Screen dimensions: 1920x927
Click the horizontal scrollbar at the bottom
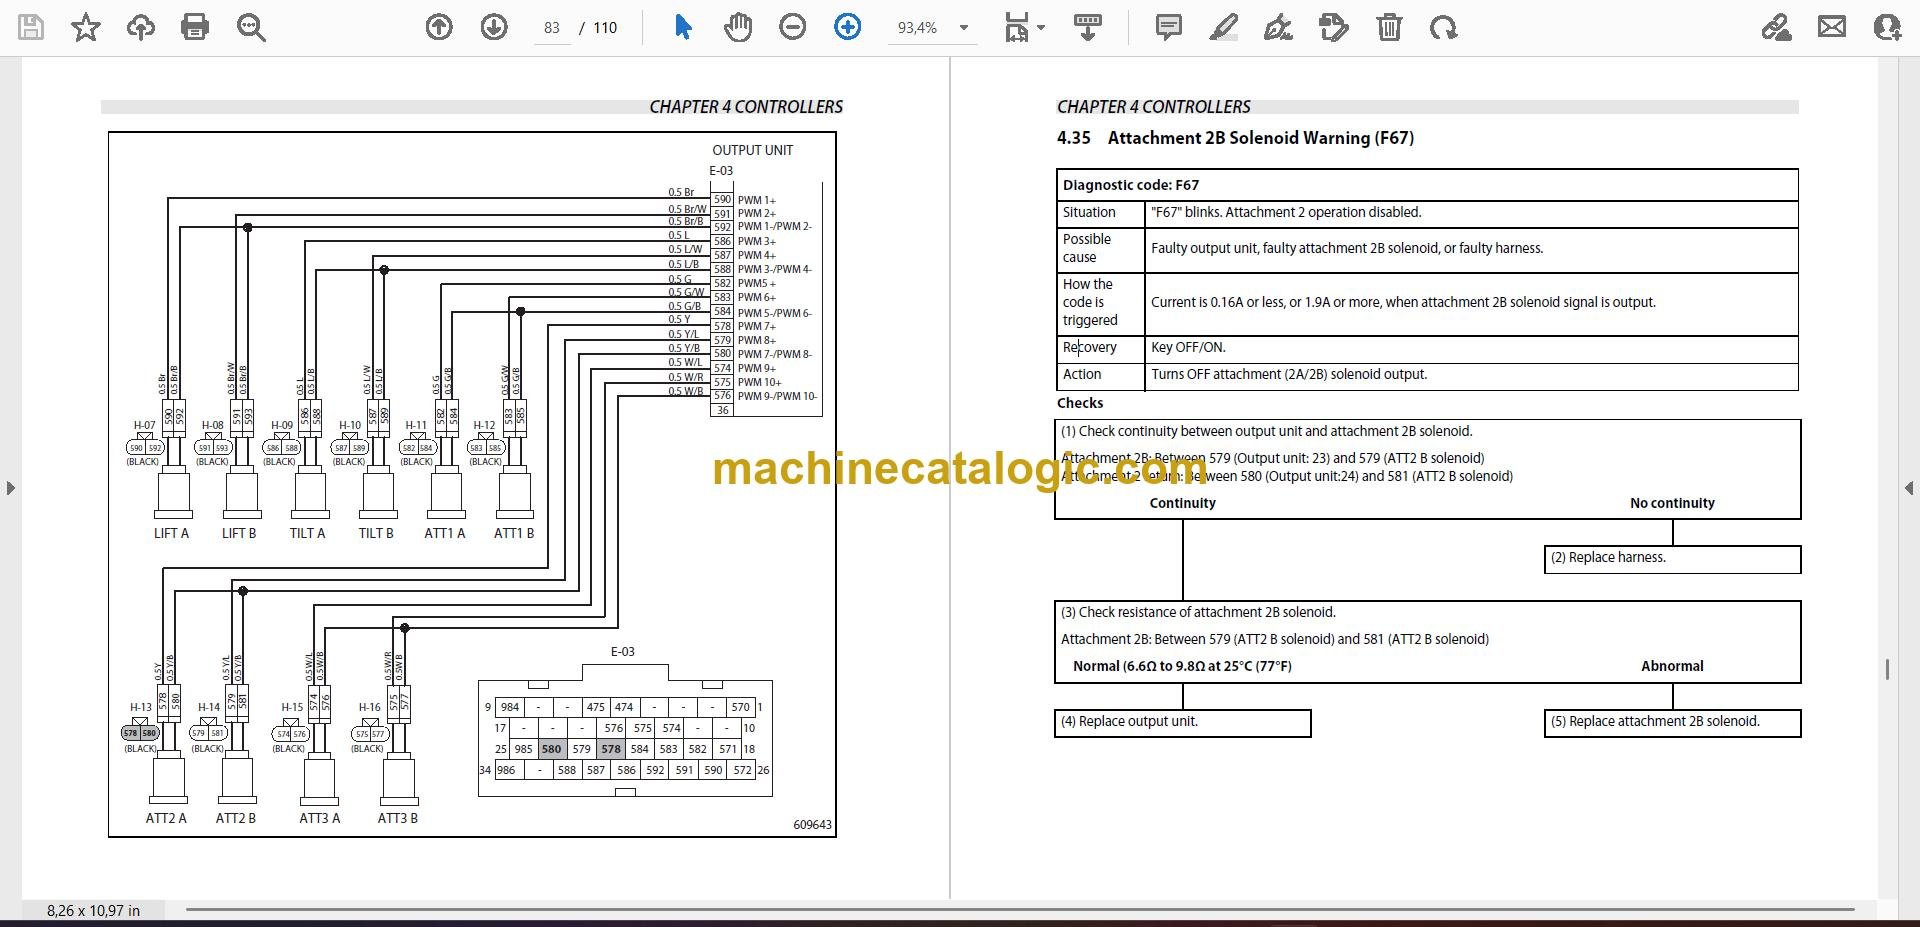point(1020,910)
